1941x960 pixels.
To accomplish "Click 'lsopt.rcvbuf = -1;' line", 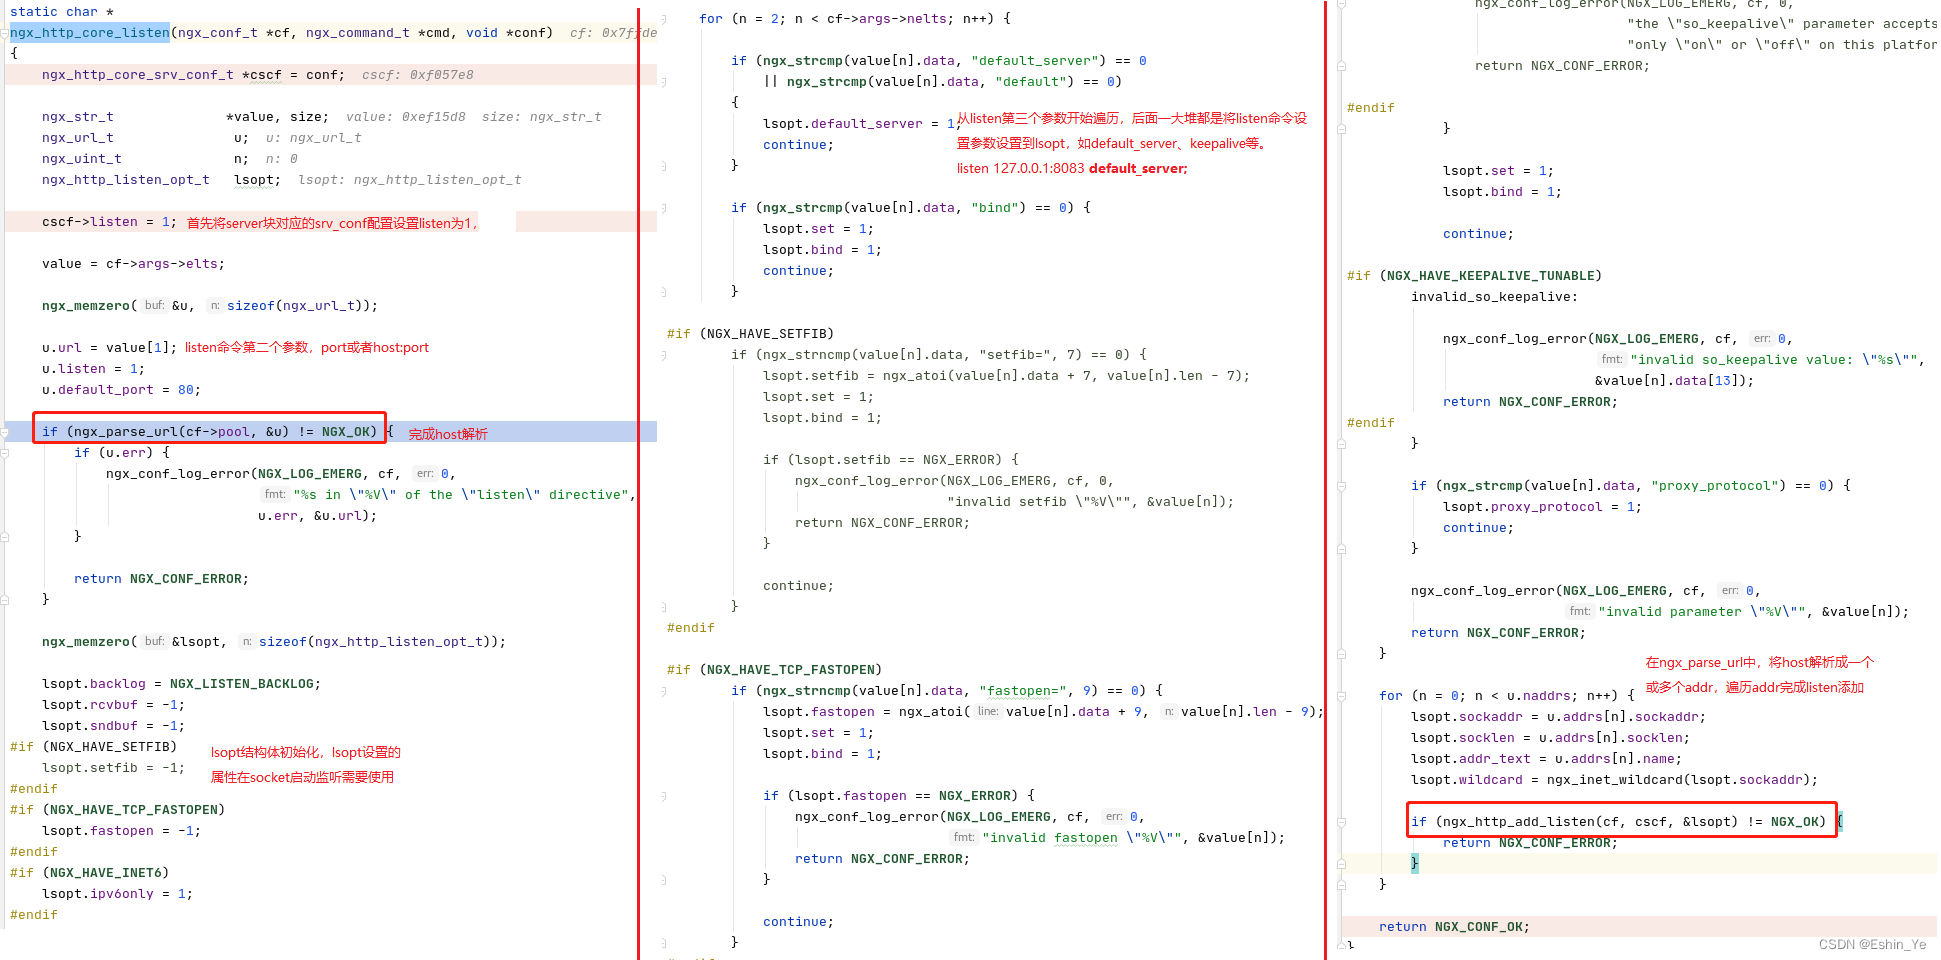I will [x=113, y=705].
